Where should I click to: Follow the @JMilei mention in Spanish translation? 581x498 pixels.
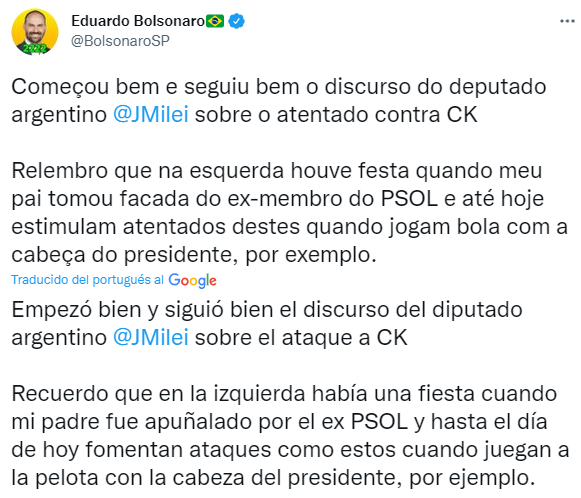pyautogui.click(x=151, y=338)
